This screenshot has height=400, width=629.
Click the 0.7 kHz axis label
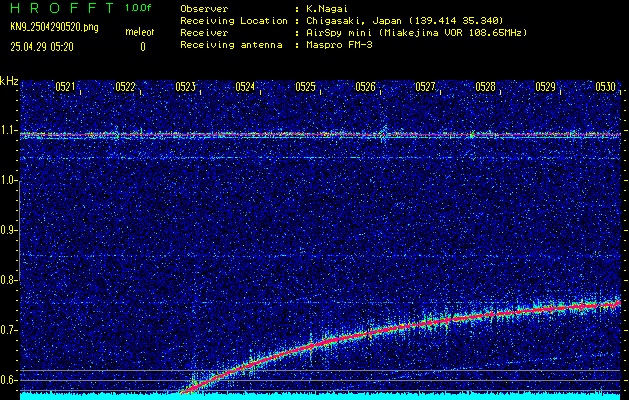(x=8, y=330)
